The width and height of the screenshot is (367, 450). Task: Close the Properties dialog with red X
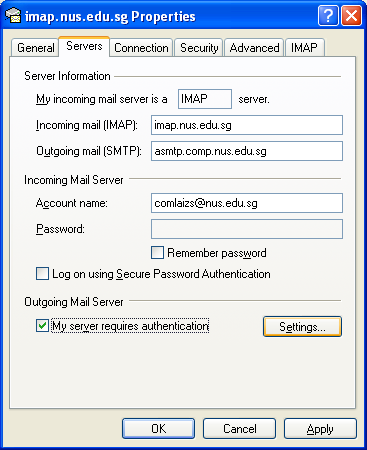coord(351,16)
